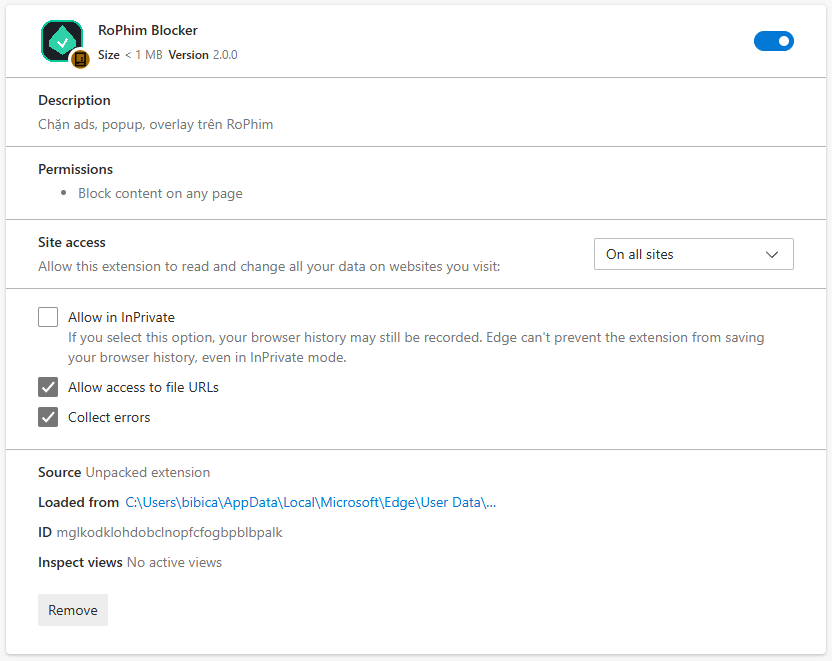Open the Loaded from folder path link

pos(310,502)
